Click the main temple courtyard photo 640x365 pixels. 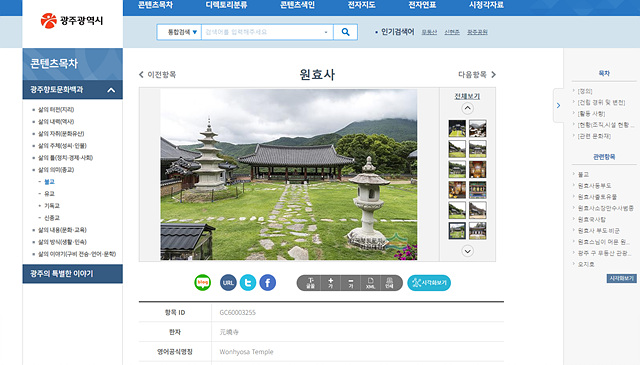click(x=289, y=175)
